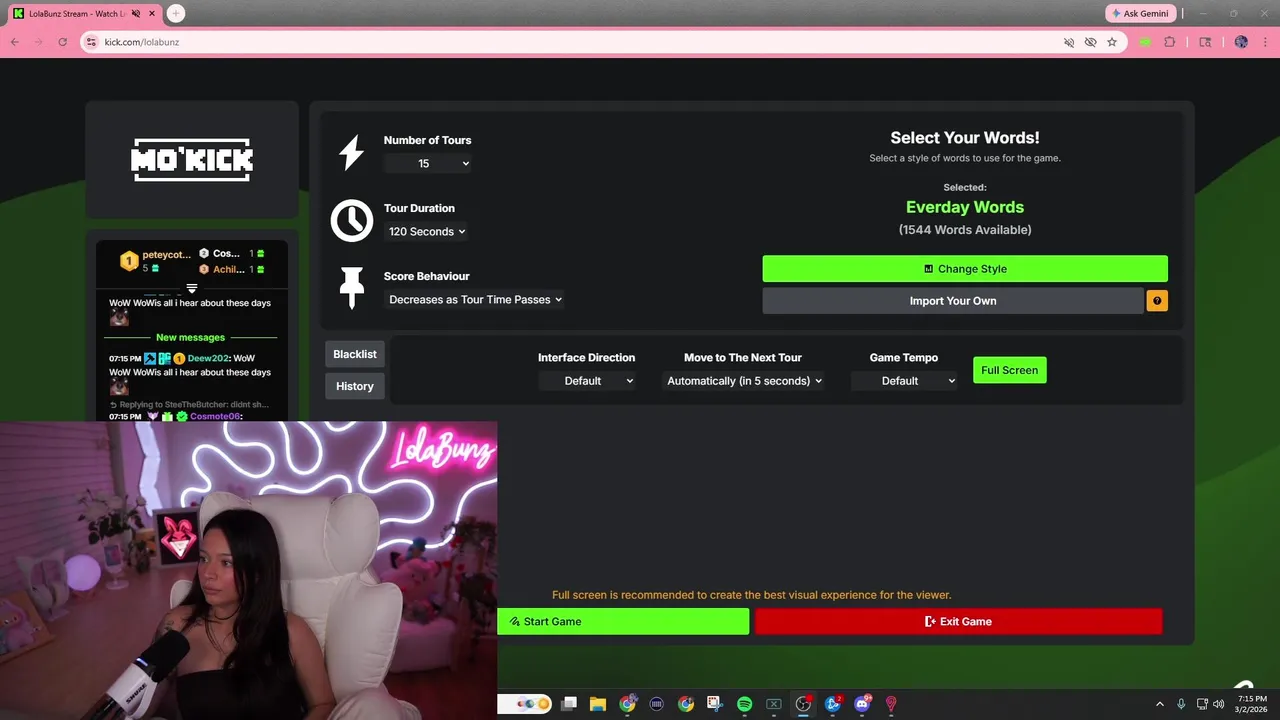1280x720 pixels.
Task: Open the Interface Direction dropdown
Action: tap(587, 381)
